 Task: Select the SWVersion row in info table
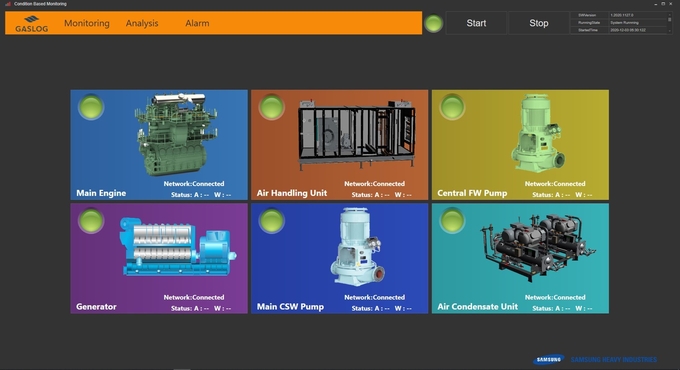click(619, 15)
